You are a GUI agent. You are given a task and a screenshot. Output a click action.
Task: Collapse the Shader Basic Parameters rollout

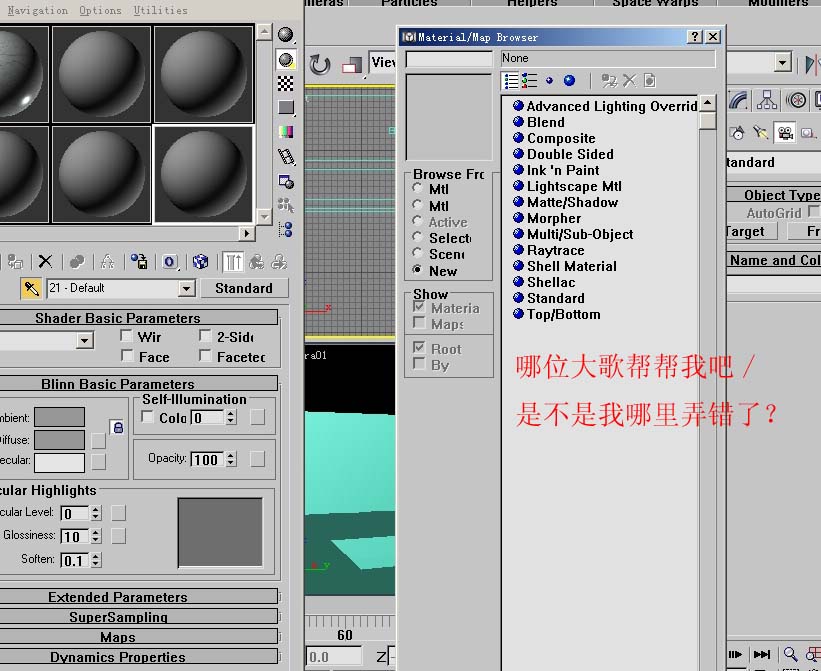(x=138, y=318)
